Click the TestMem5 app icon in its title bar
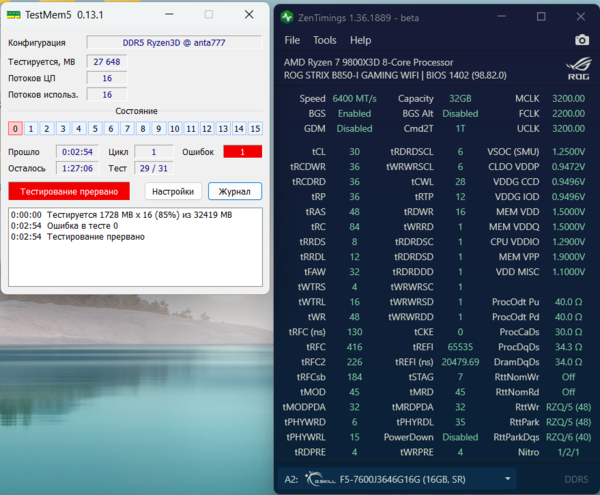Image resolution: width=600 pixels, height=495 pixels. pyautogui.click(x=14, y=15)
